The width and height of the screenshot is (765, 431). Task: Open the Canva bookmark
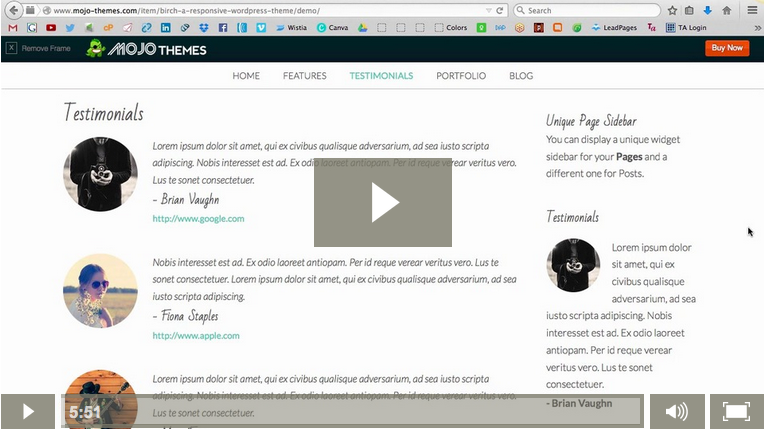click(x=333, y=28)
